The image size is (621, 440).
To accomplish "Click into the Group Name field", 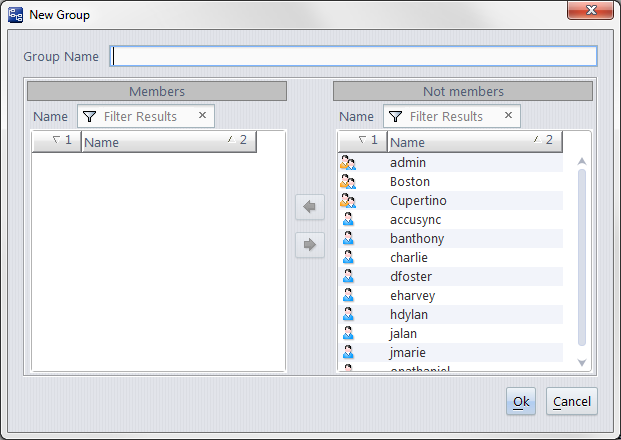I will (354, 56).
